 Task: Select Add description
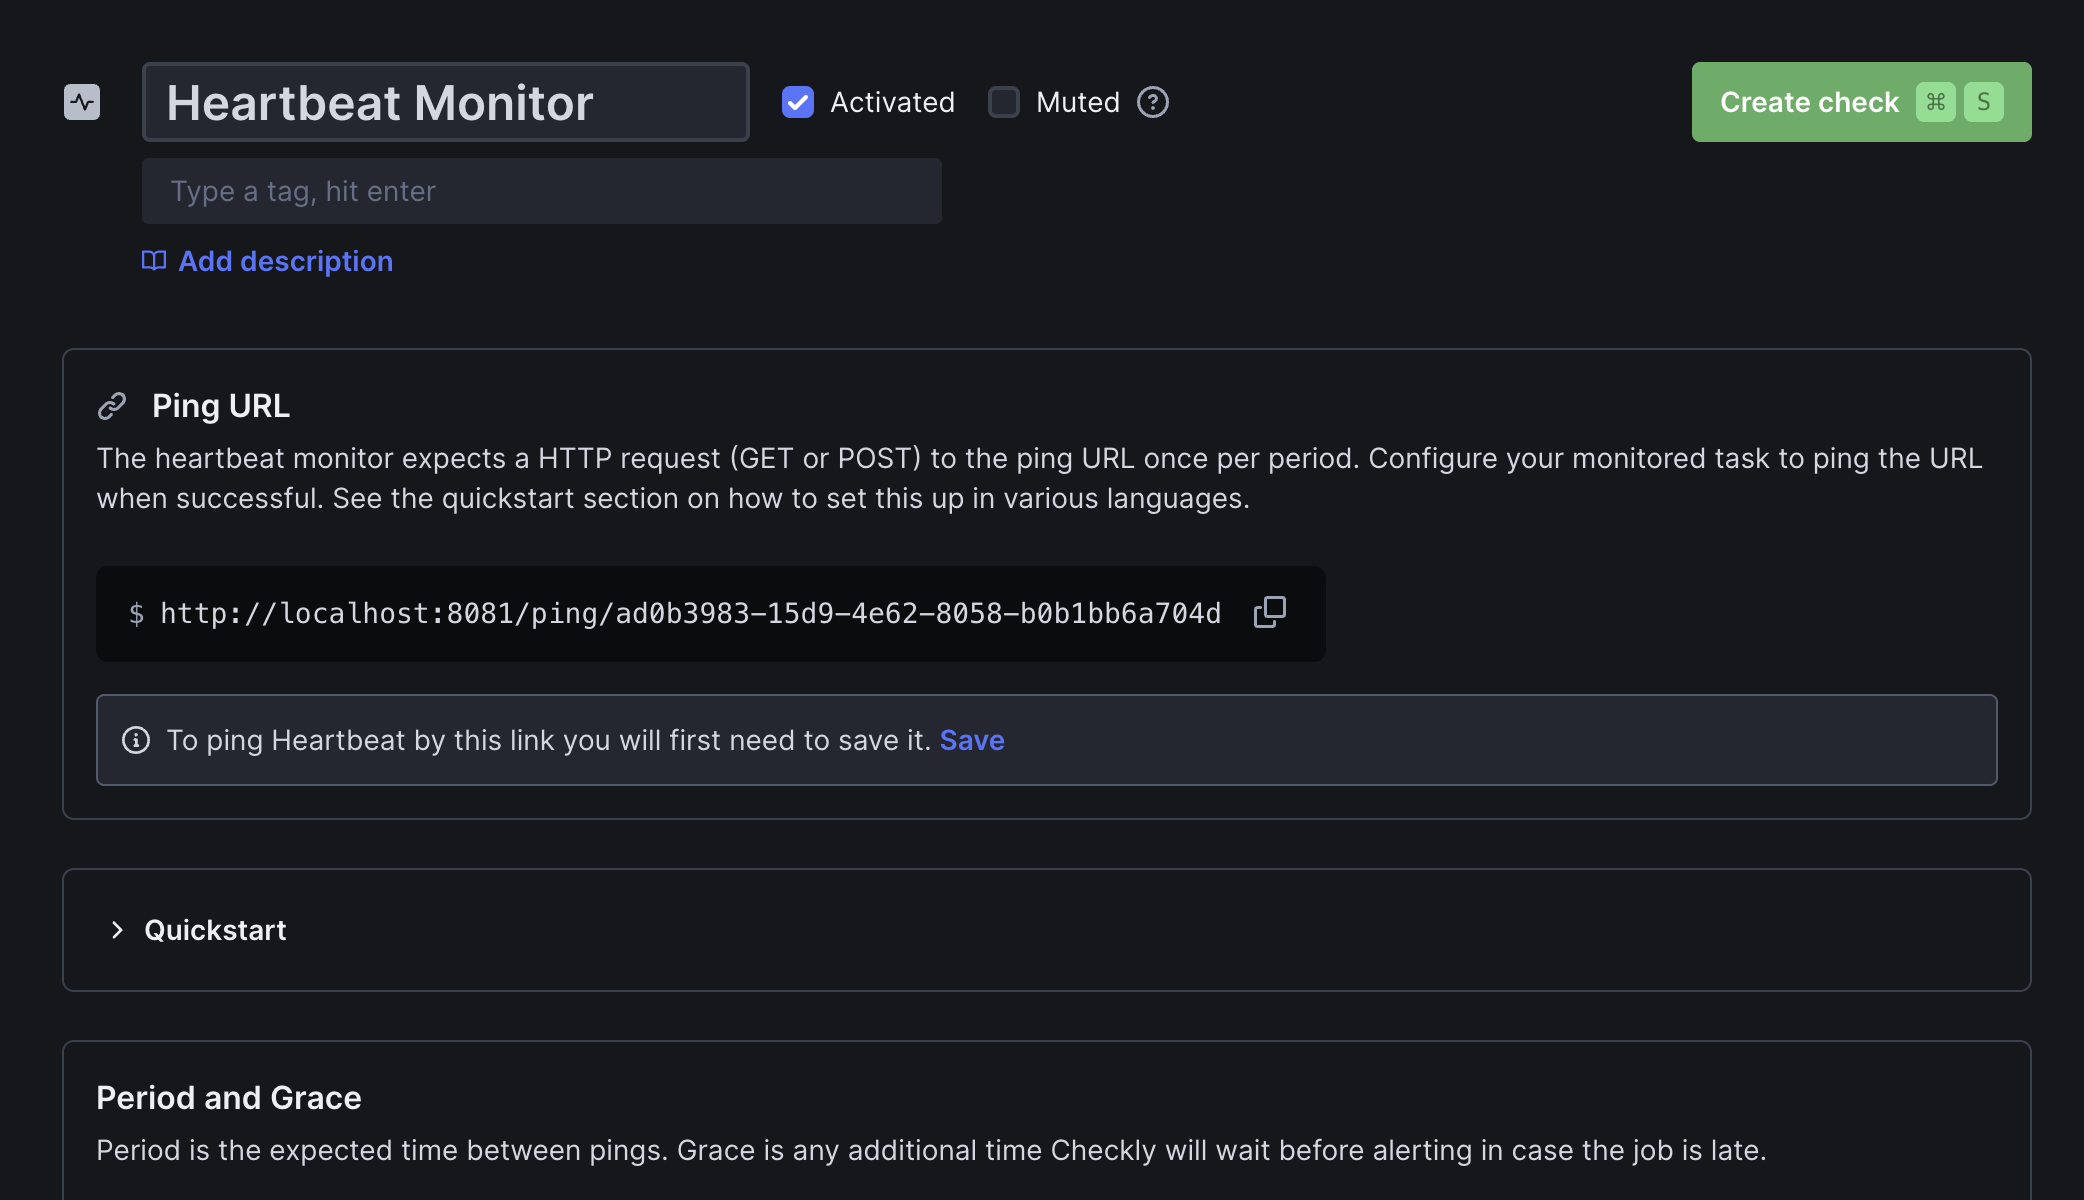click(285, 261)
